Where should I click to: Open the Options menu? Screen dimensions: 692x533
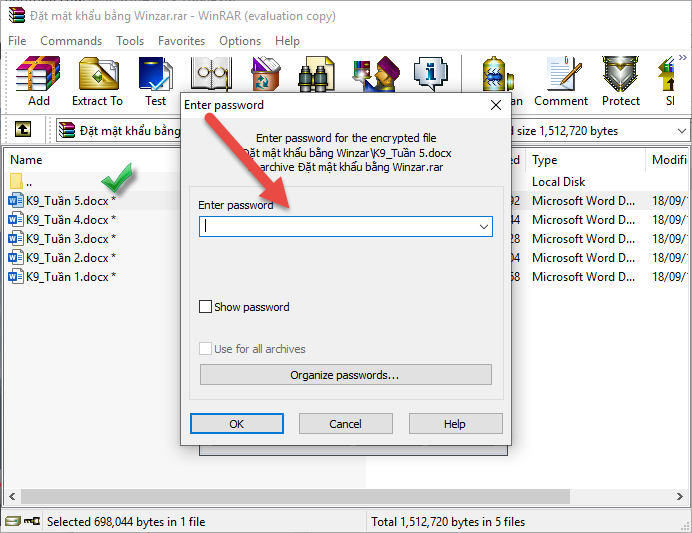click(240, 41)
